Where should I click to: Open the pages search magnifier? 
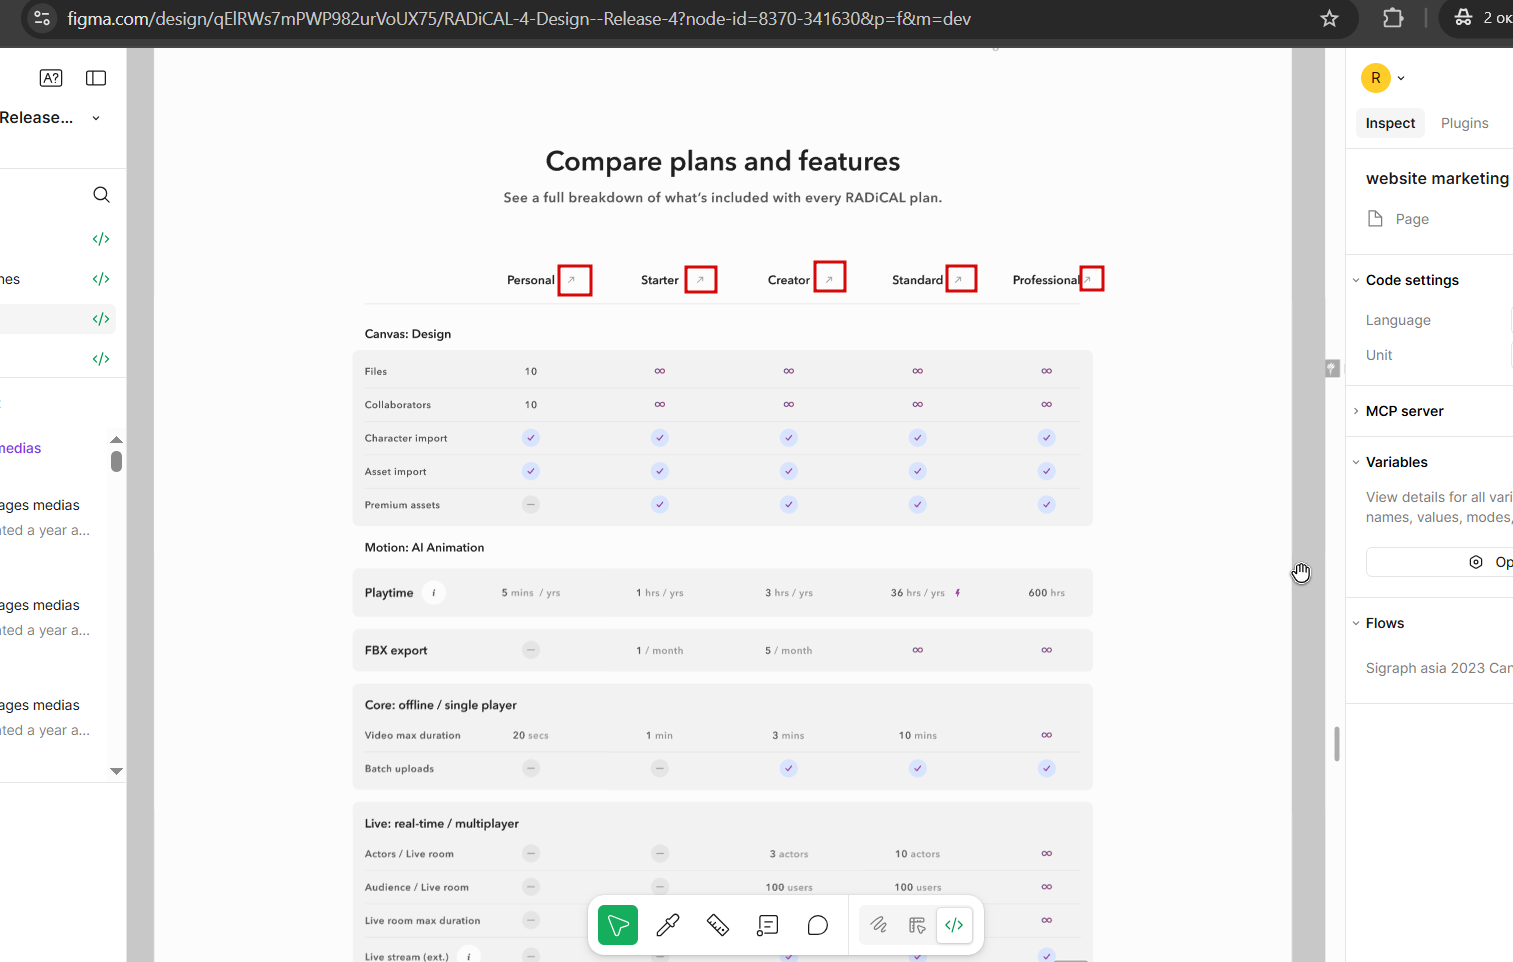[101, 195]
